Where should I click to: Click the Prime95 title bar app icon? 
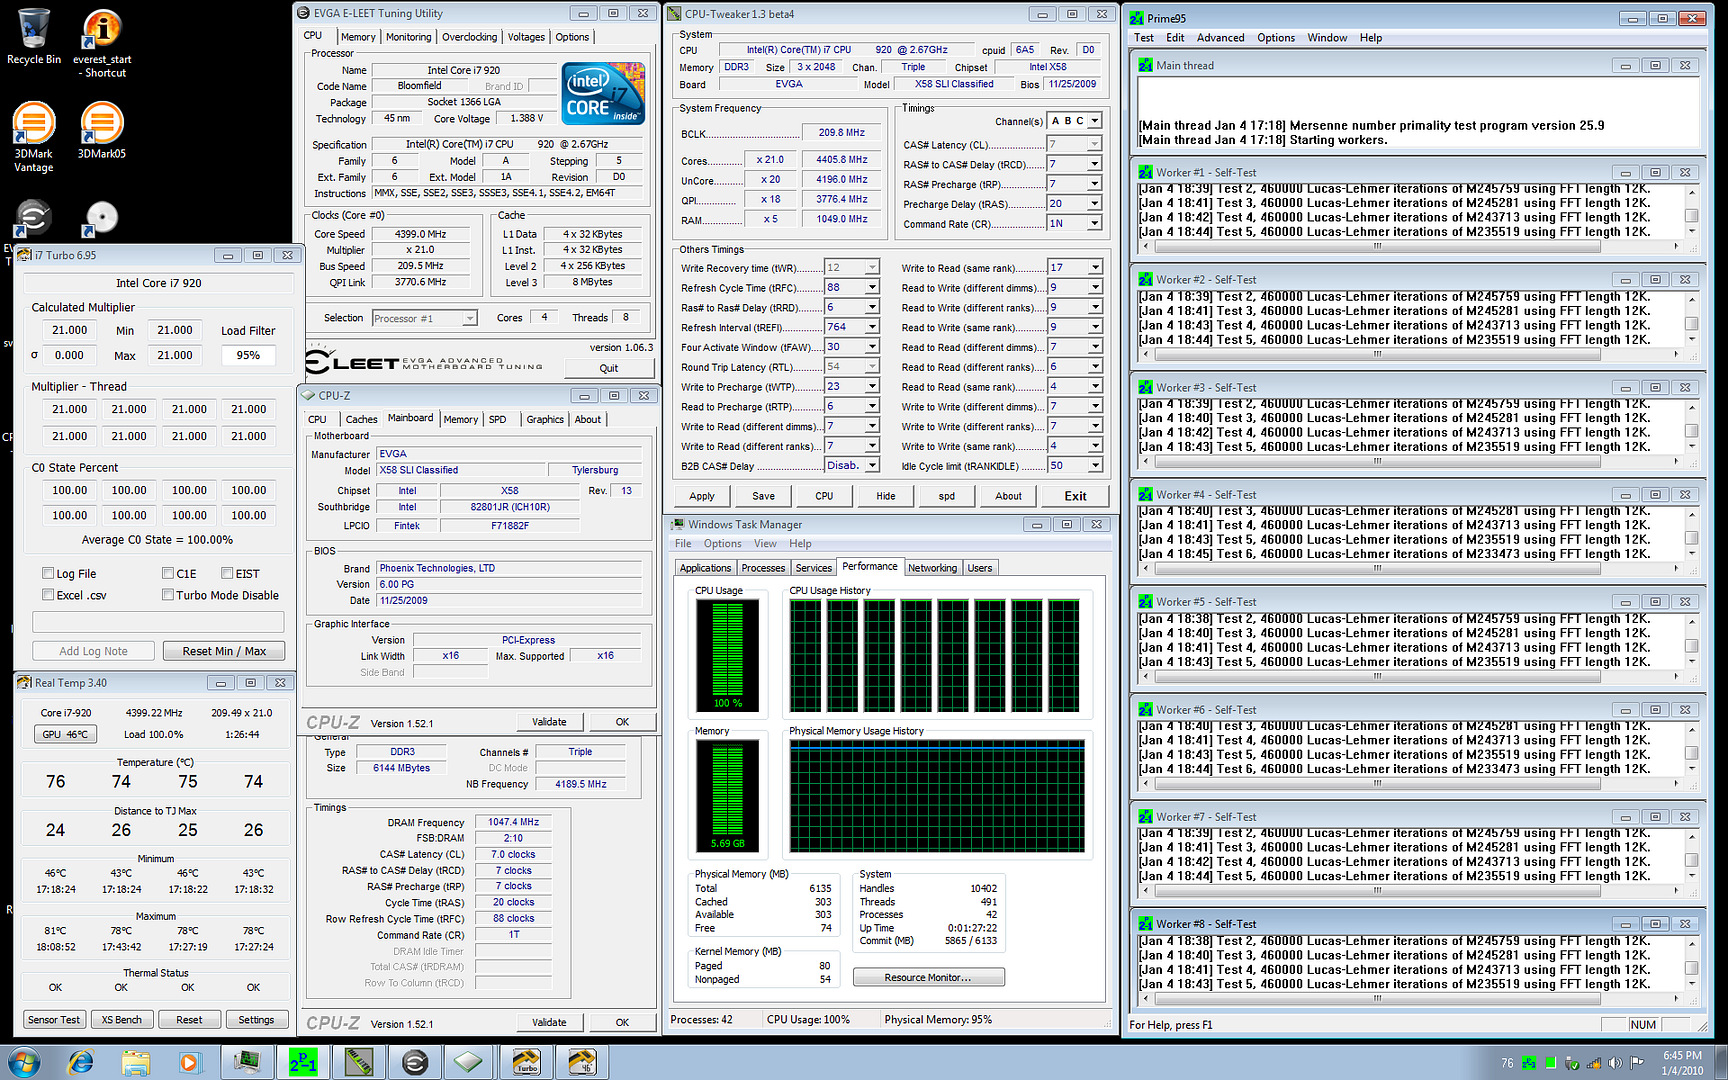click(x=1137, y=18)
